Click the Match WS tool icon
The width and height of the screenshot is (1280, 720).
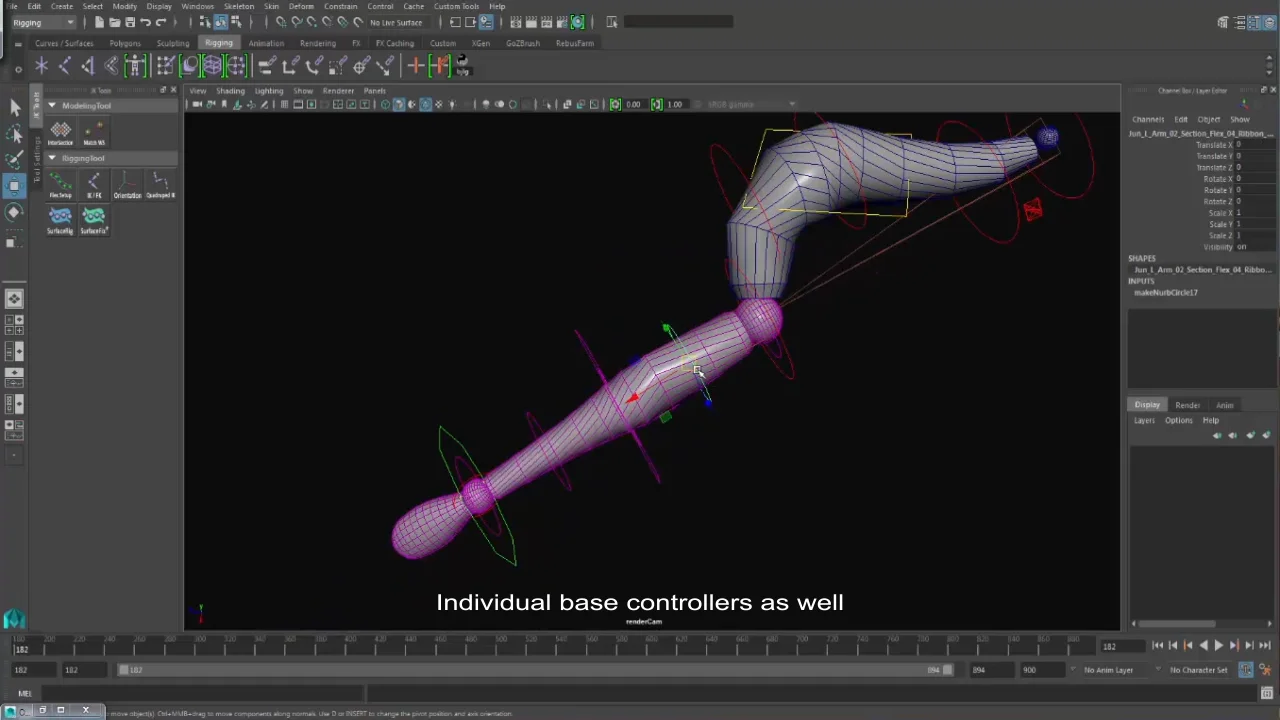94,131
